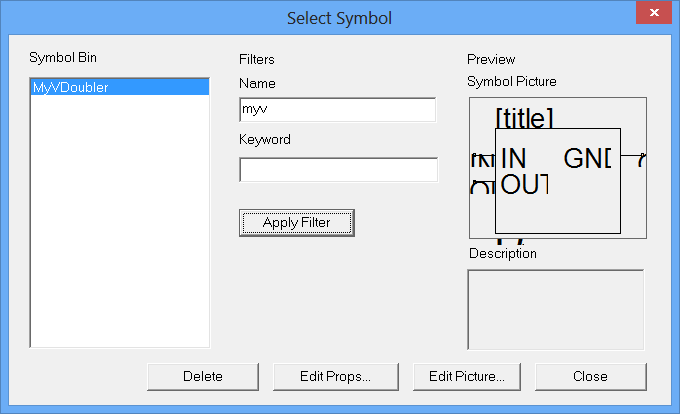This screenshot has height=414, width=680.
Task: Click the Close button at bottom right
Action: pyautogui.click(x=590, y=376)
